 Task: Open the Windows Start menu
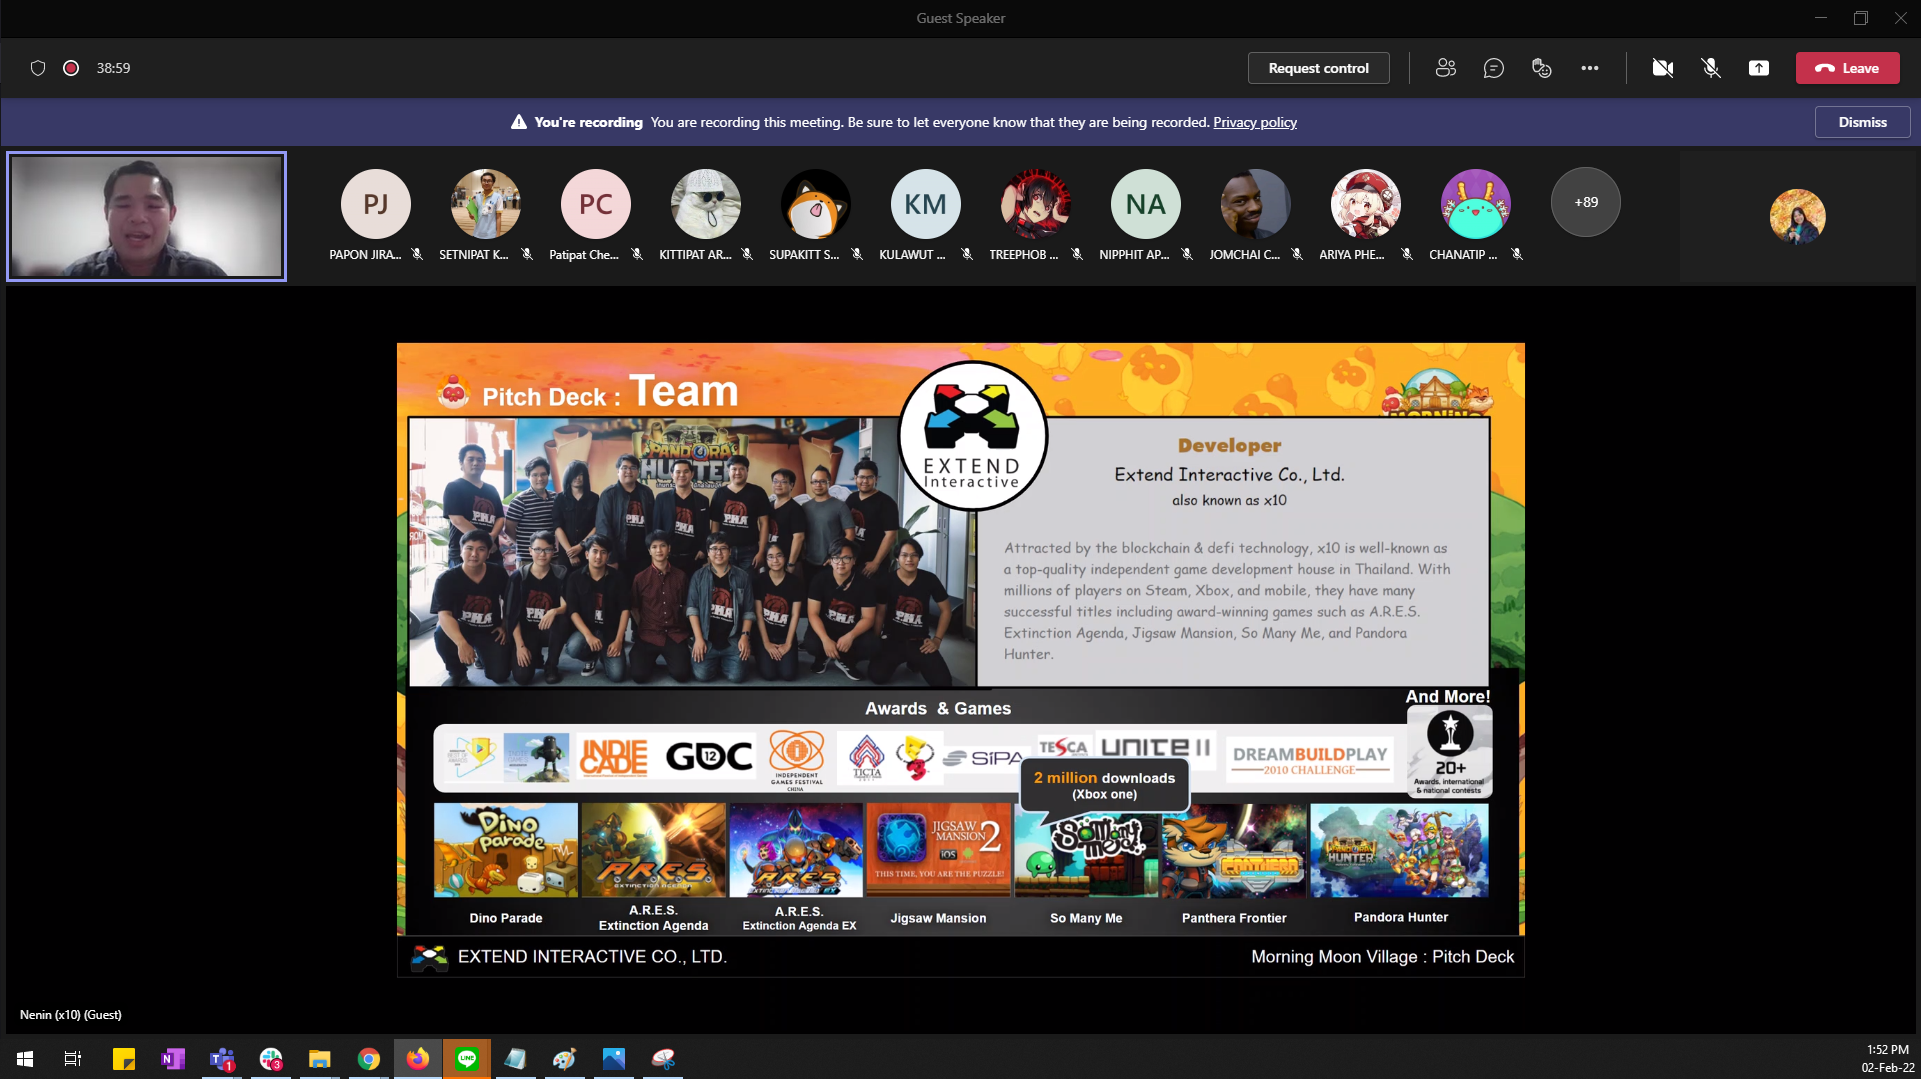pyautogui.click(x=25, y=1058)
